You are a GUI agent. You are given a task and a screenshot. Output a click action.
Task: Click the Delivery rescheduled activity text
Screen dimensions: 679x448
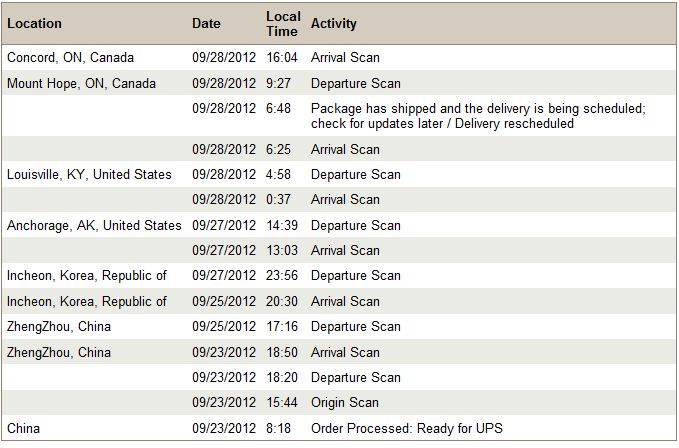click(514, 124)
